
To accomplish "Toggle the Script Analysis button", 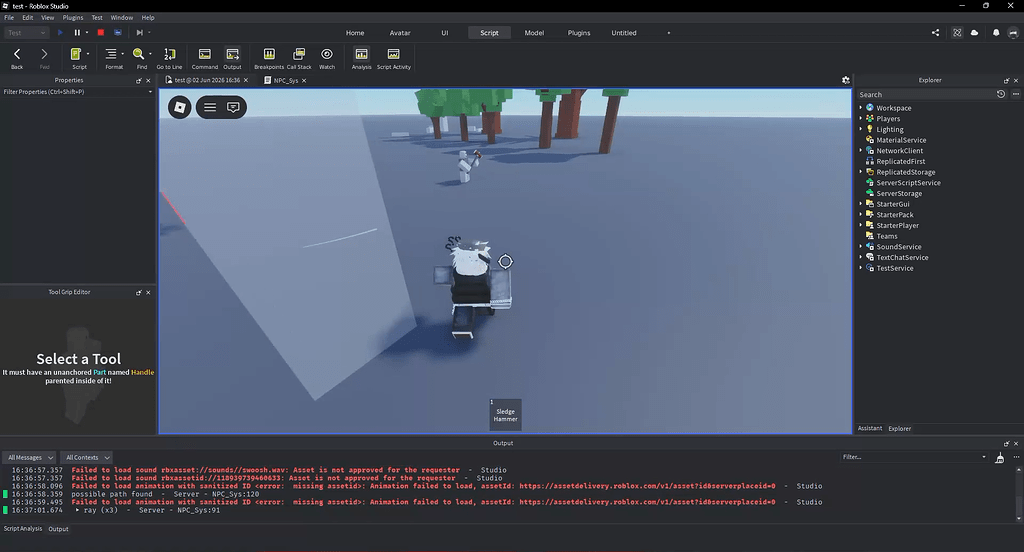I will pyautogui.click(x=361, y=57).
